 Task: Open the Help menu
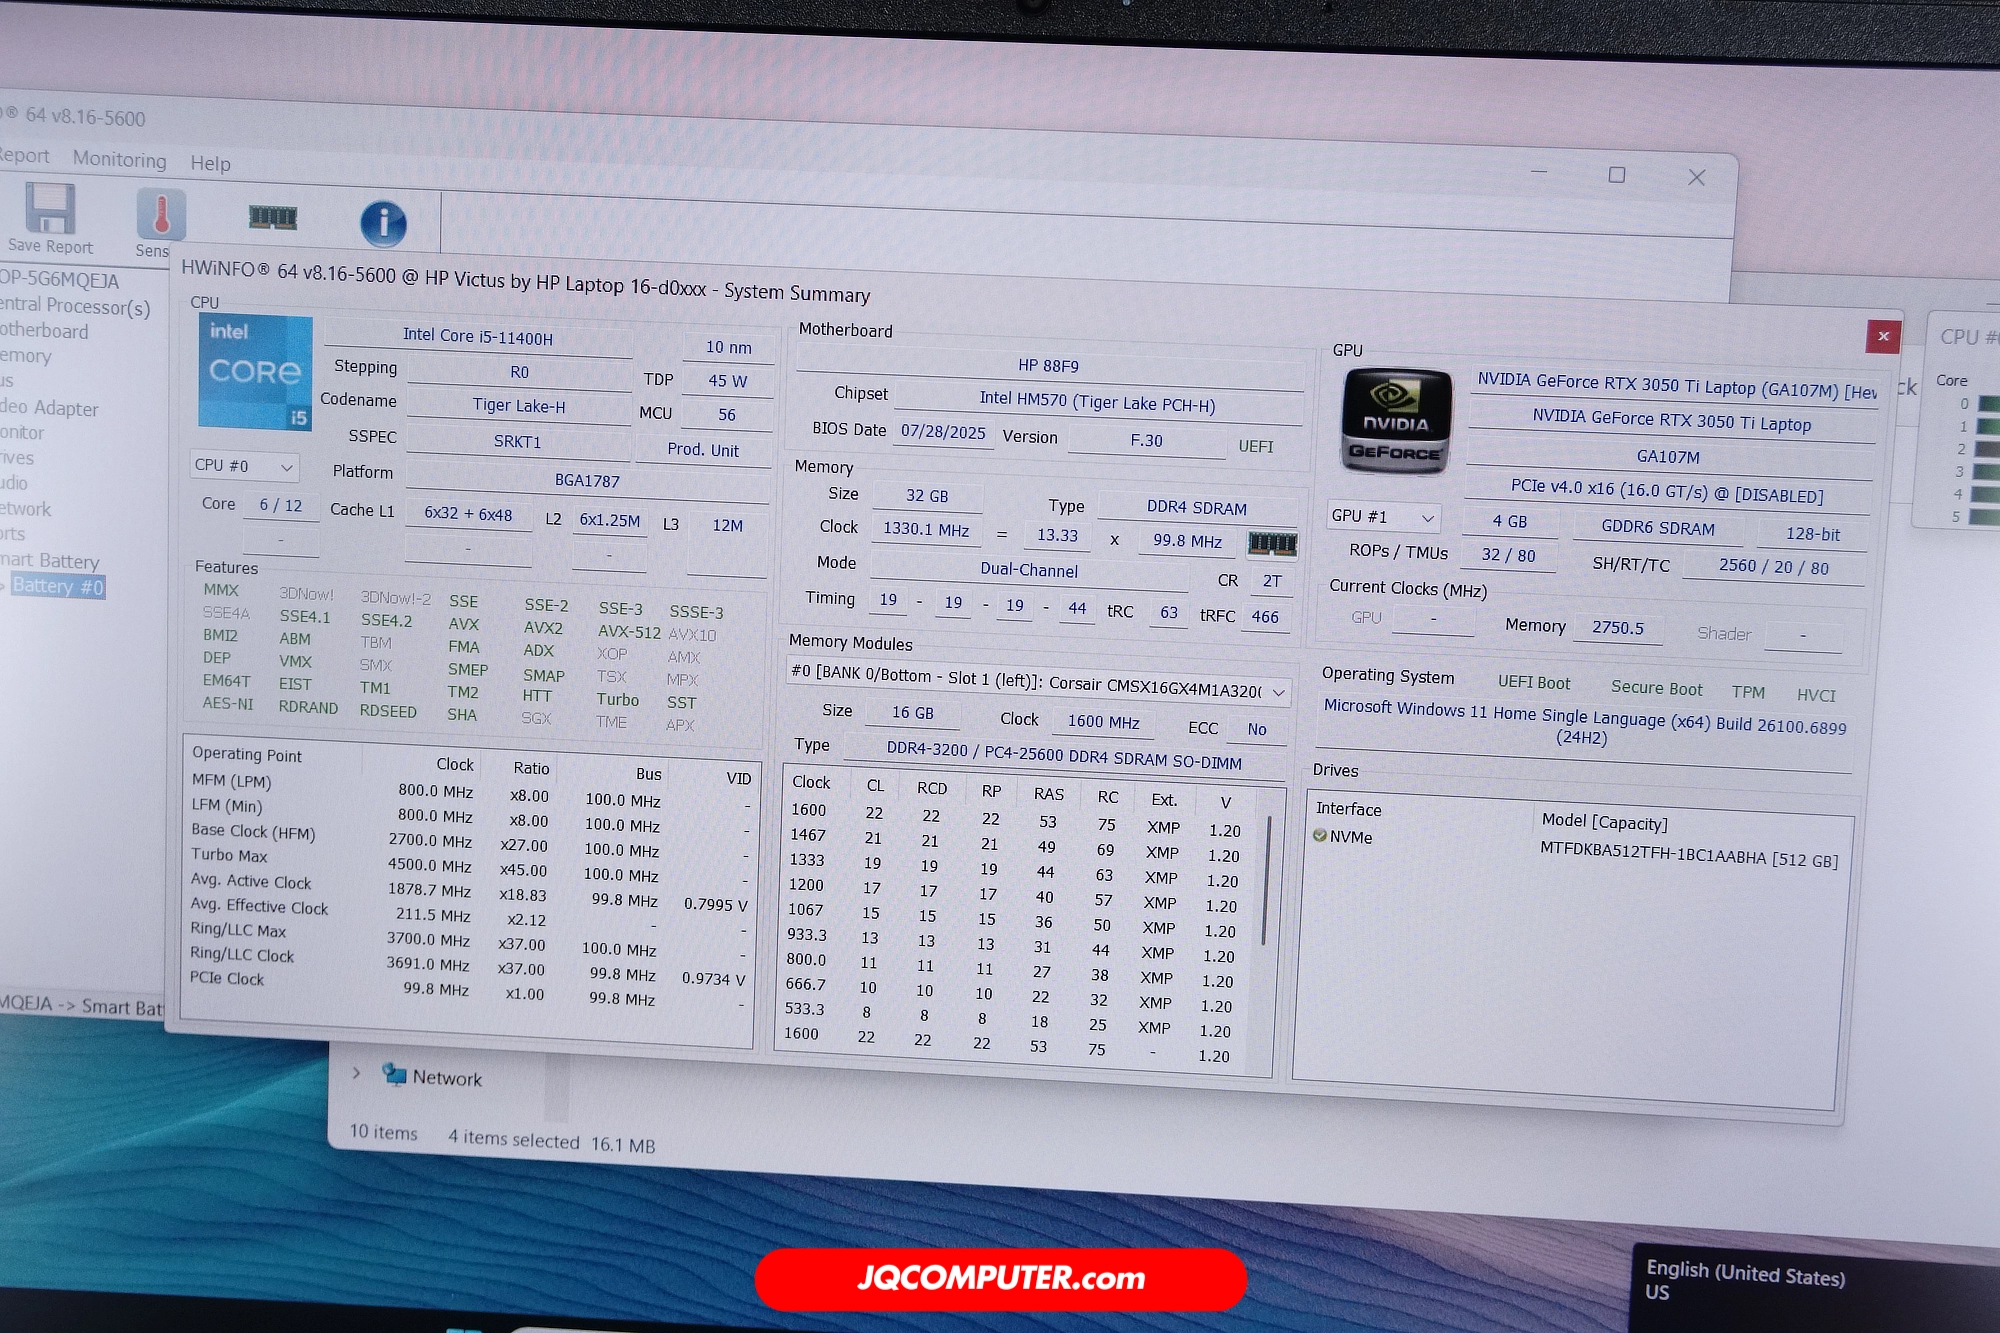(210, 163)
